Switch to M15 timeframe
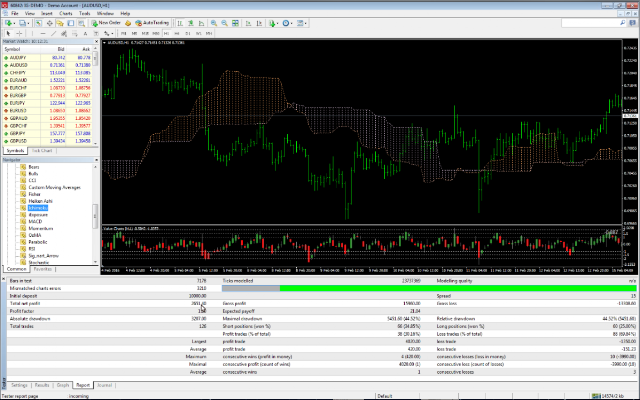This screenshot has height=400, width=640. 145,33
